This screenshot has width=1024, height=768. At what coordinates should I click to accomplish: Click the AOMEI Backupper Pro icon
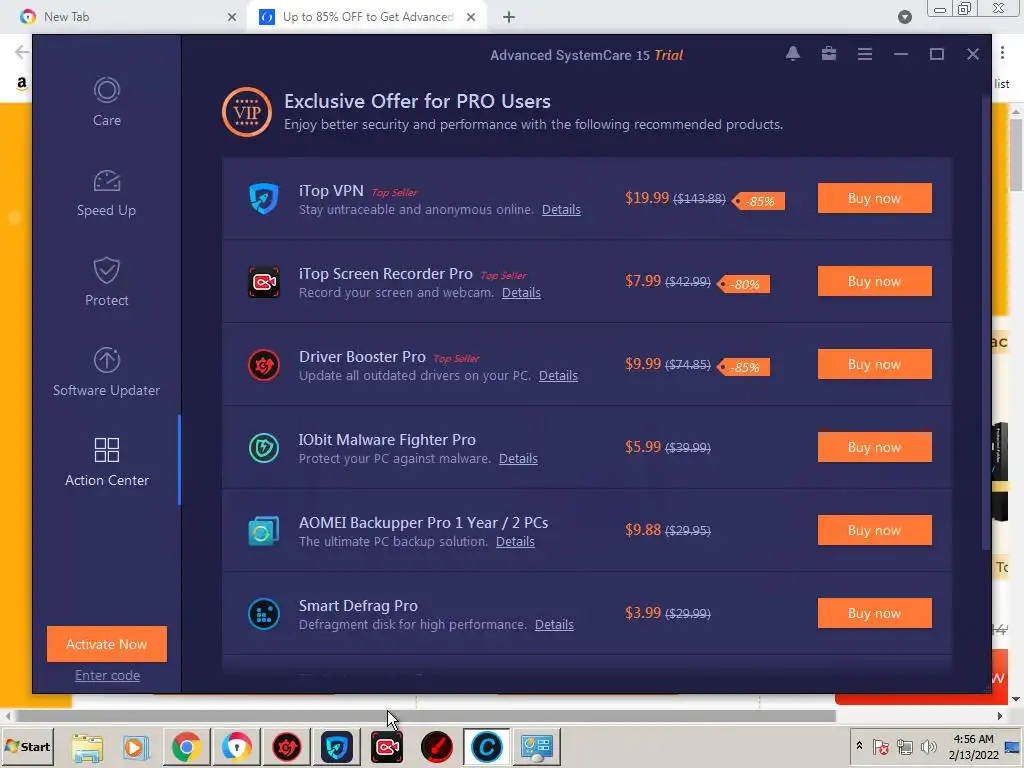(264, 530)
